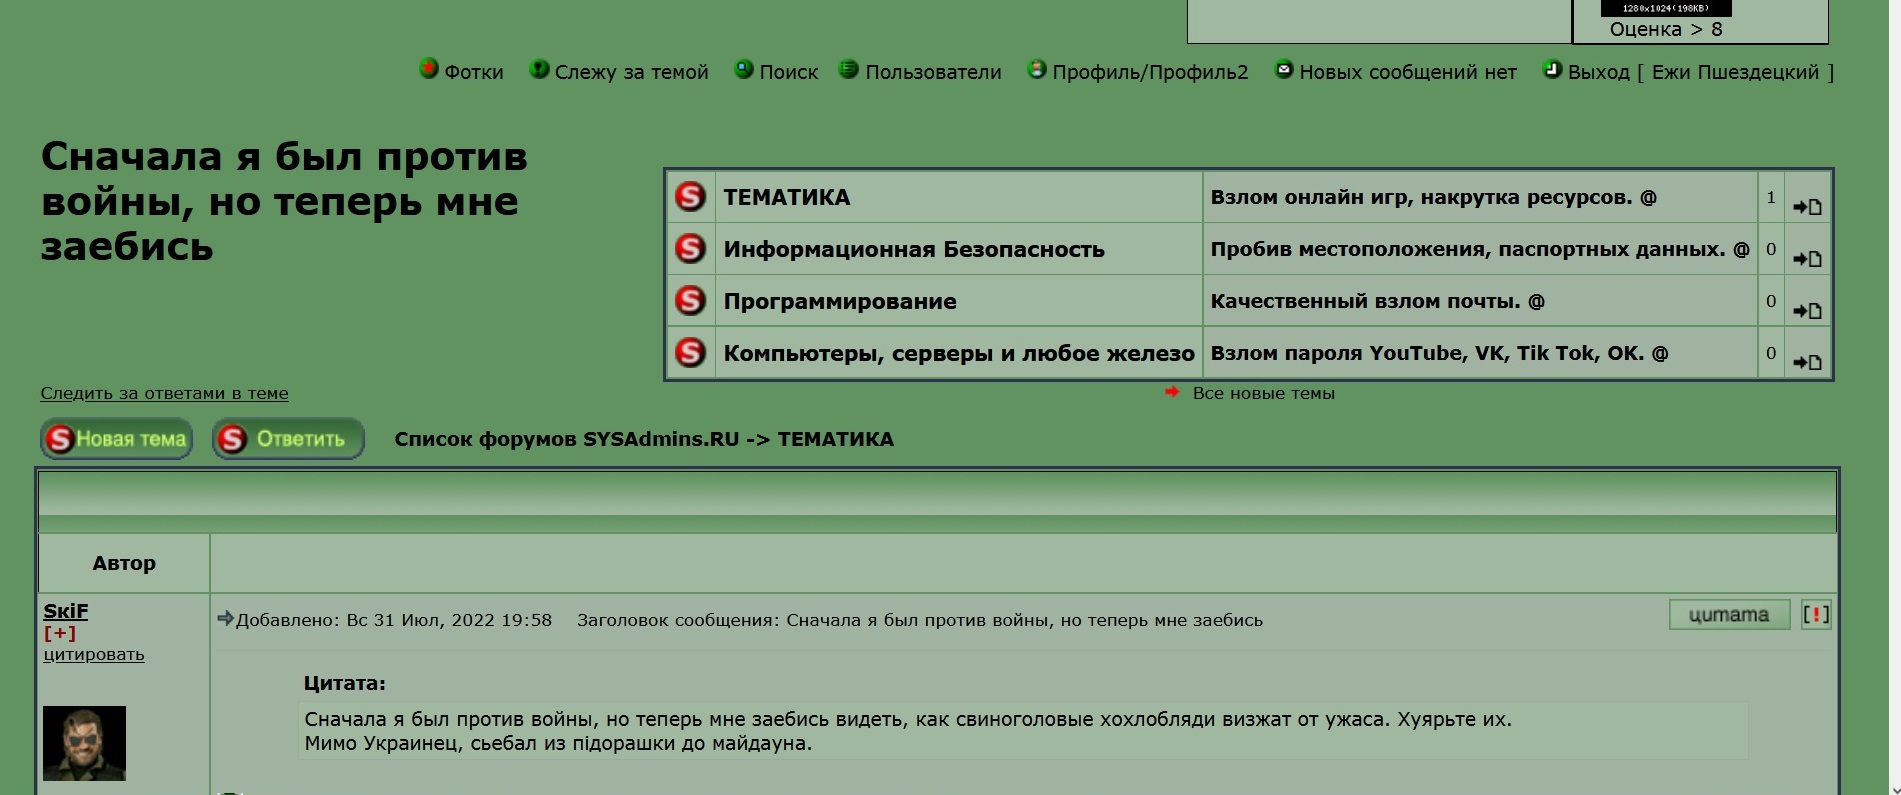Click the icon beside Профиль/Профиль2

tap(1037, 69)
